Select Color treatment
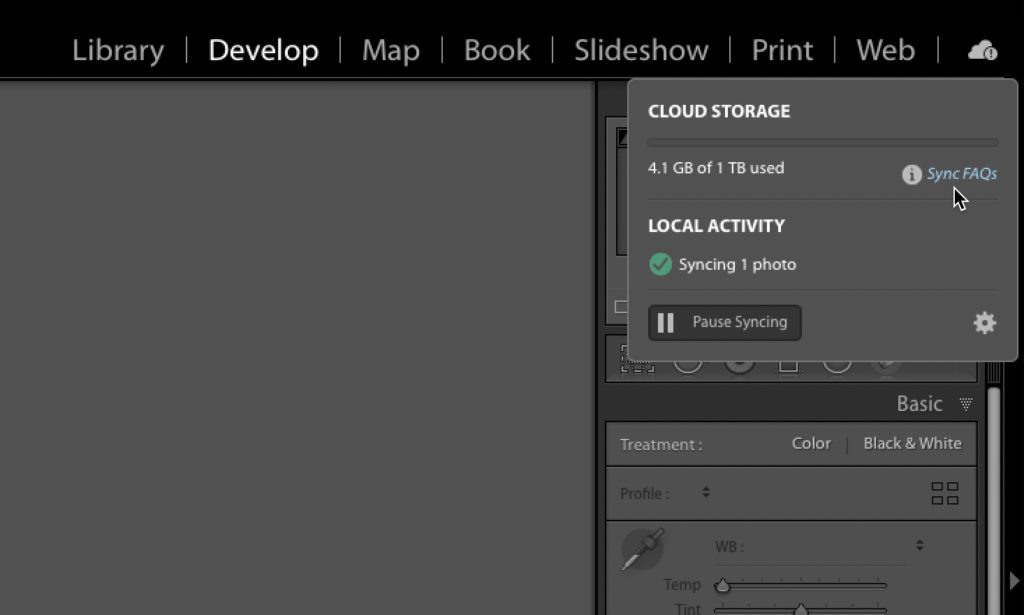The image size is (1024, 615). click(x=811, y=443)
